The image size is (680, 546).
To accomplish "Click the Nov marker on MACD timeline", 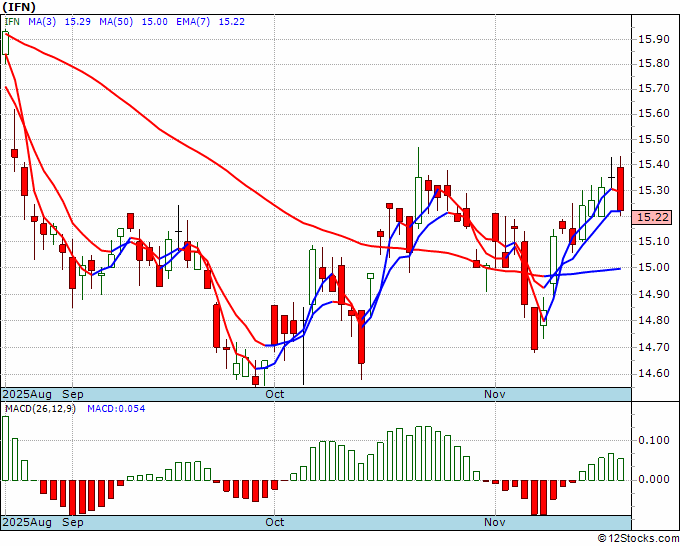I will (495, 522).
